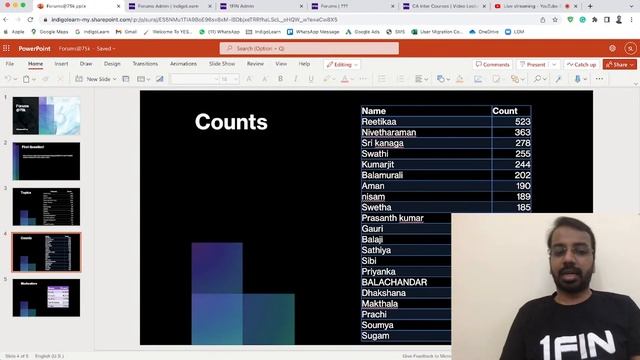This screenshot has width=640, height=360.
Task: Switch to the Animations tab
Action: (183, 64)
